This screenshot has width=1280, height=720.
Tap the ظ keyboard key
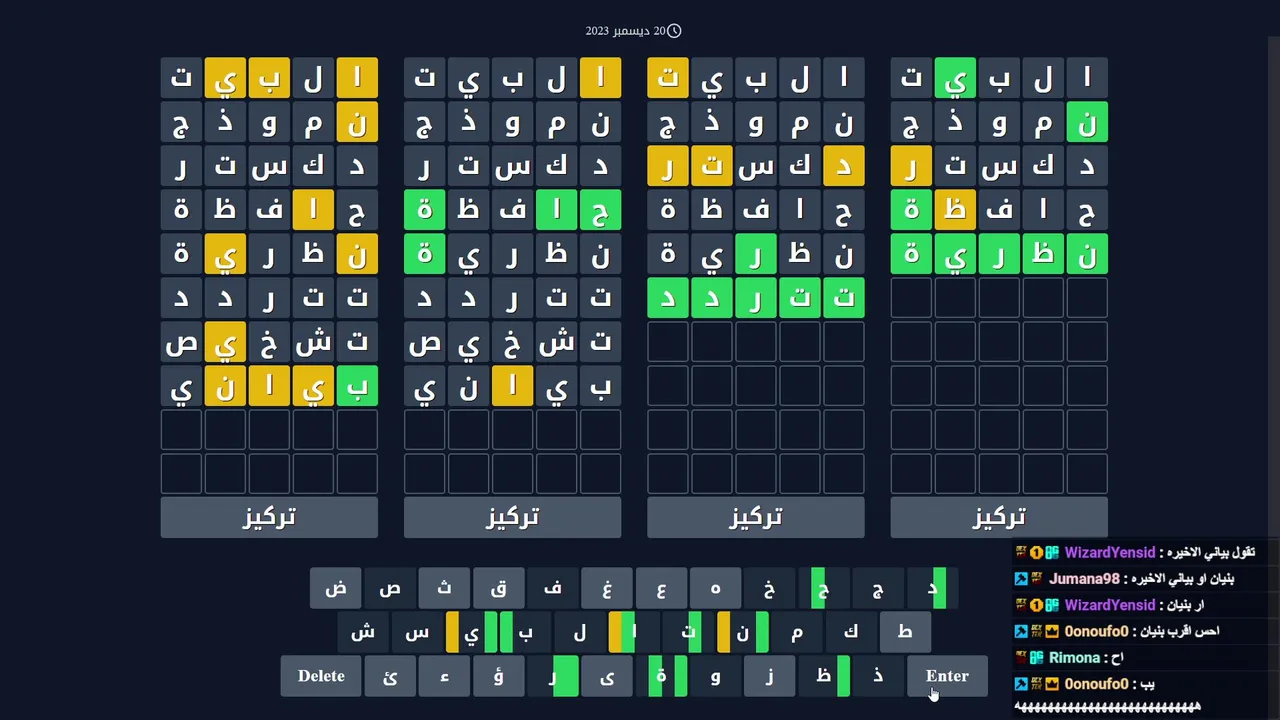[822, 676]
